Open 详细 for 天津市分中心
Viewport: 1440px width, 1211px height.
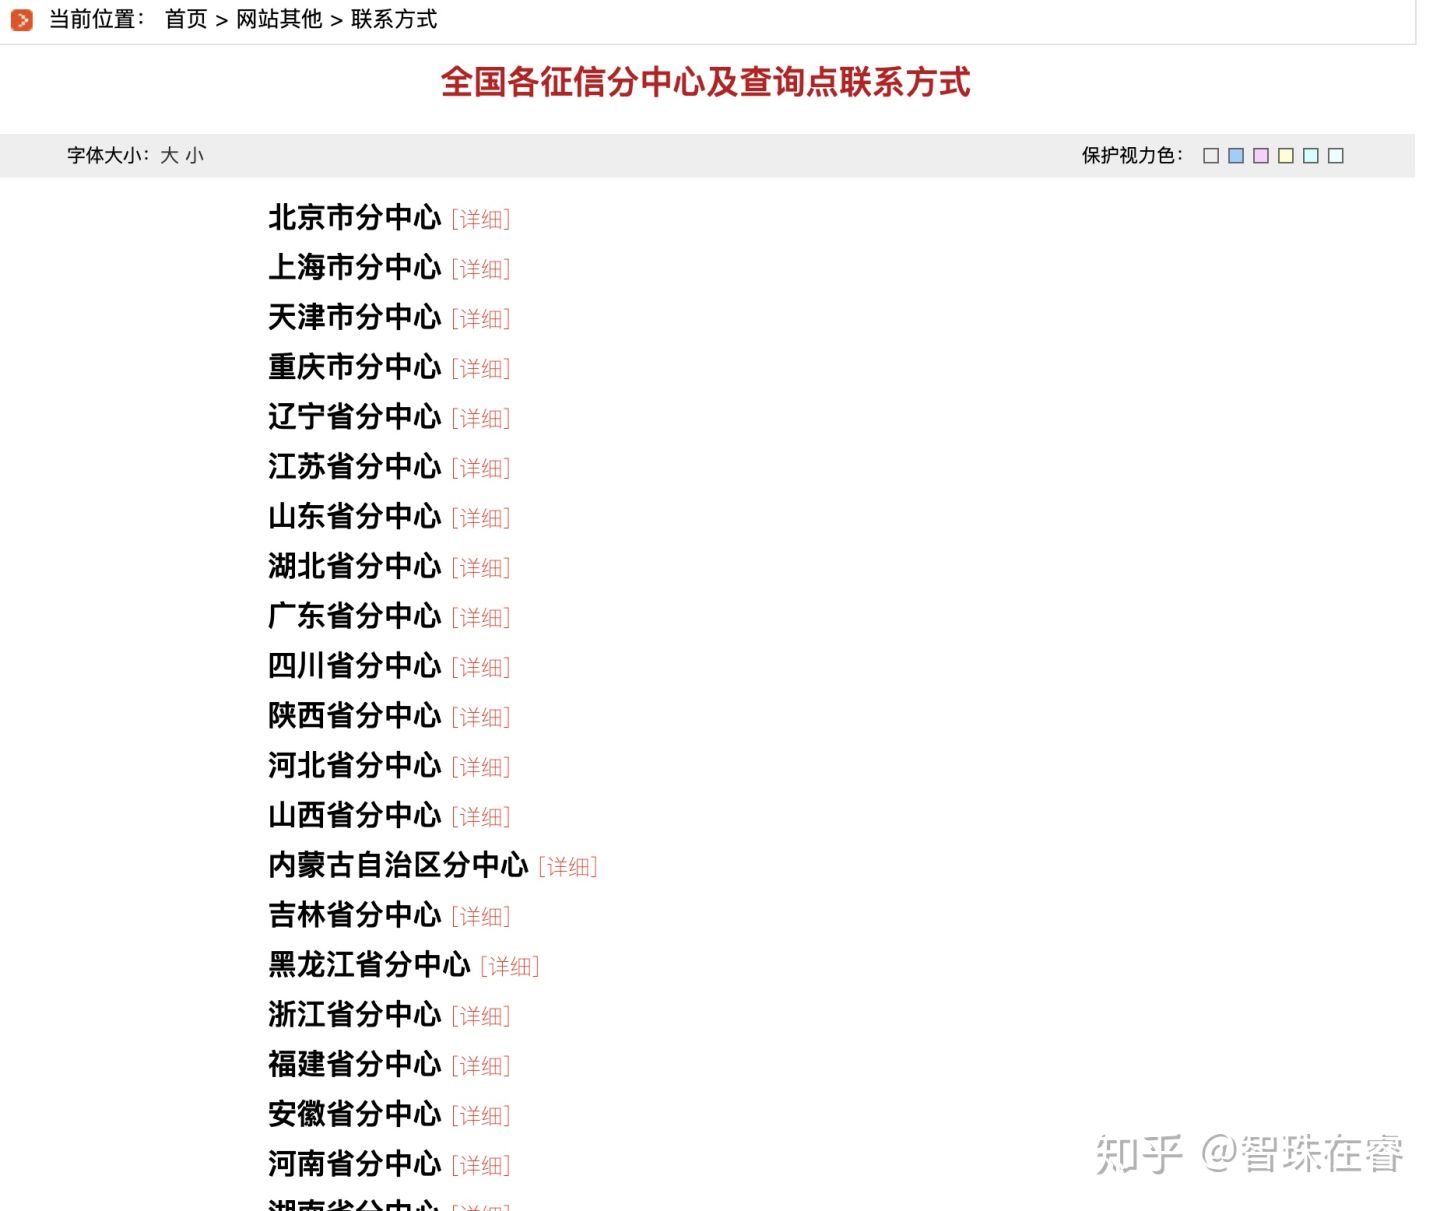tap(481, 318)
